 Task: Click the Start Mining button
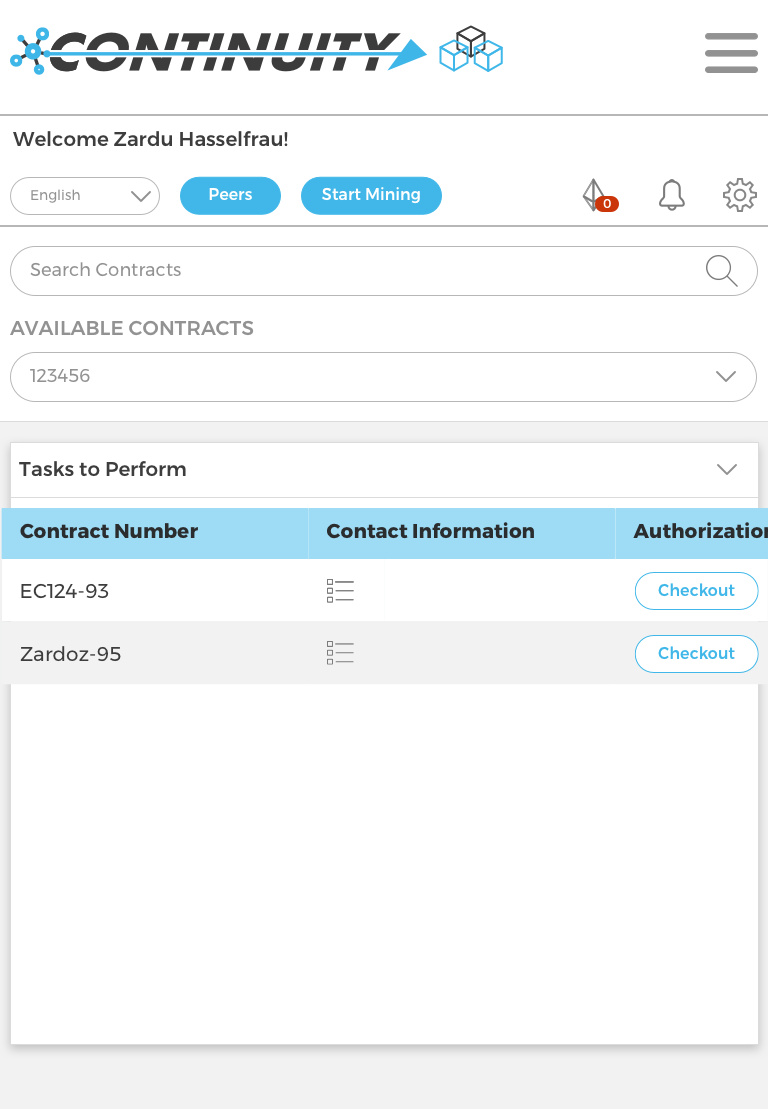pos(371,195)
